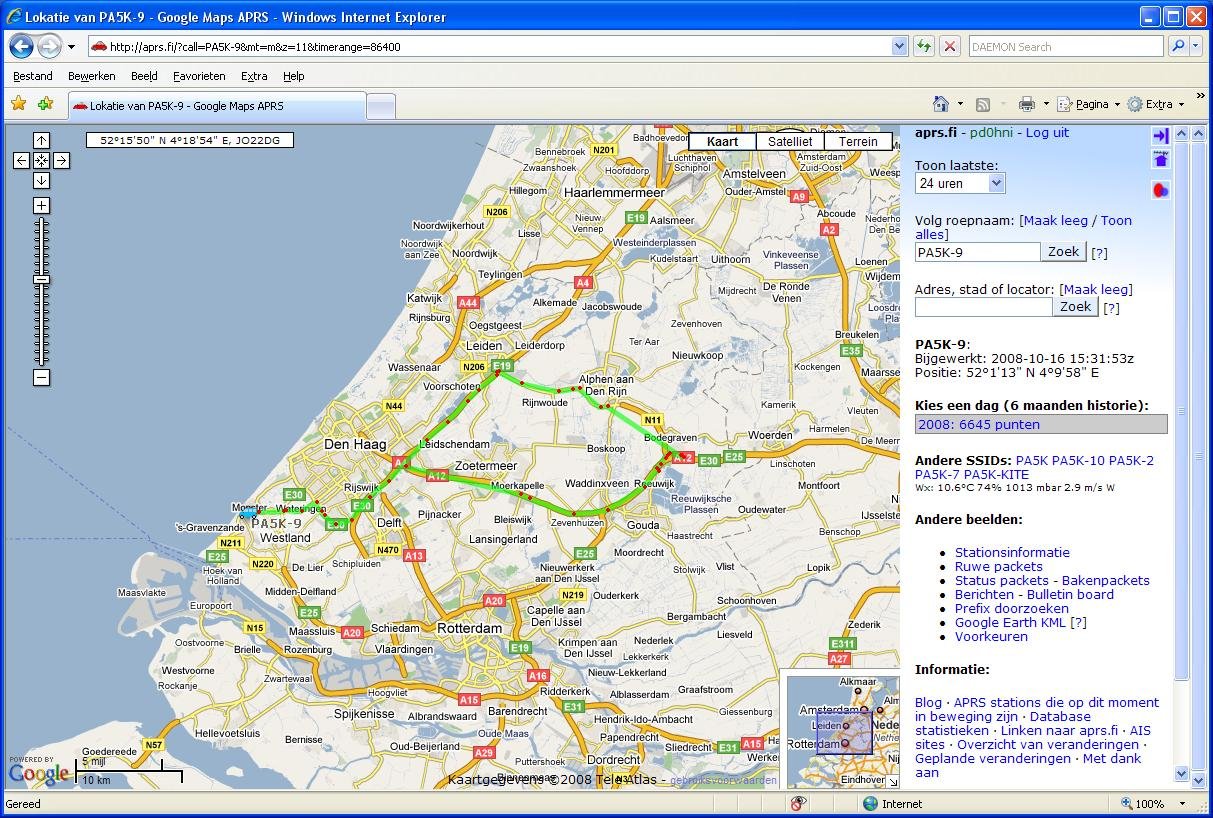Collapse the sidebar with the purple arrow icon
Image resolution: width=1213 pixels, height=818 pixels.
coord(1160,136)
